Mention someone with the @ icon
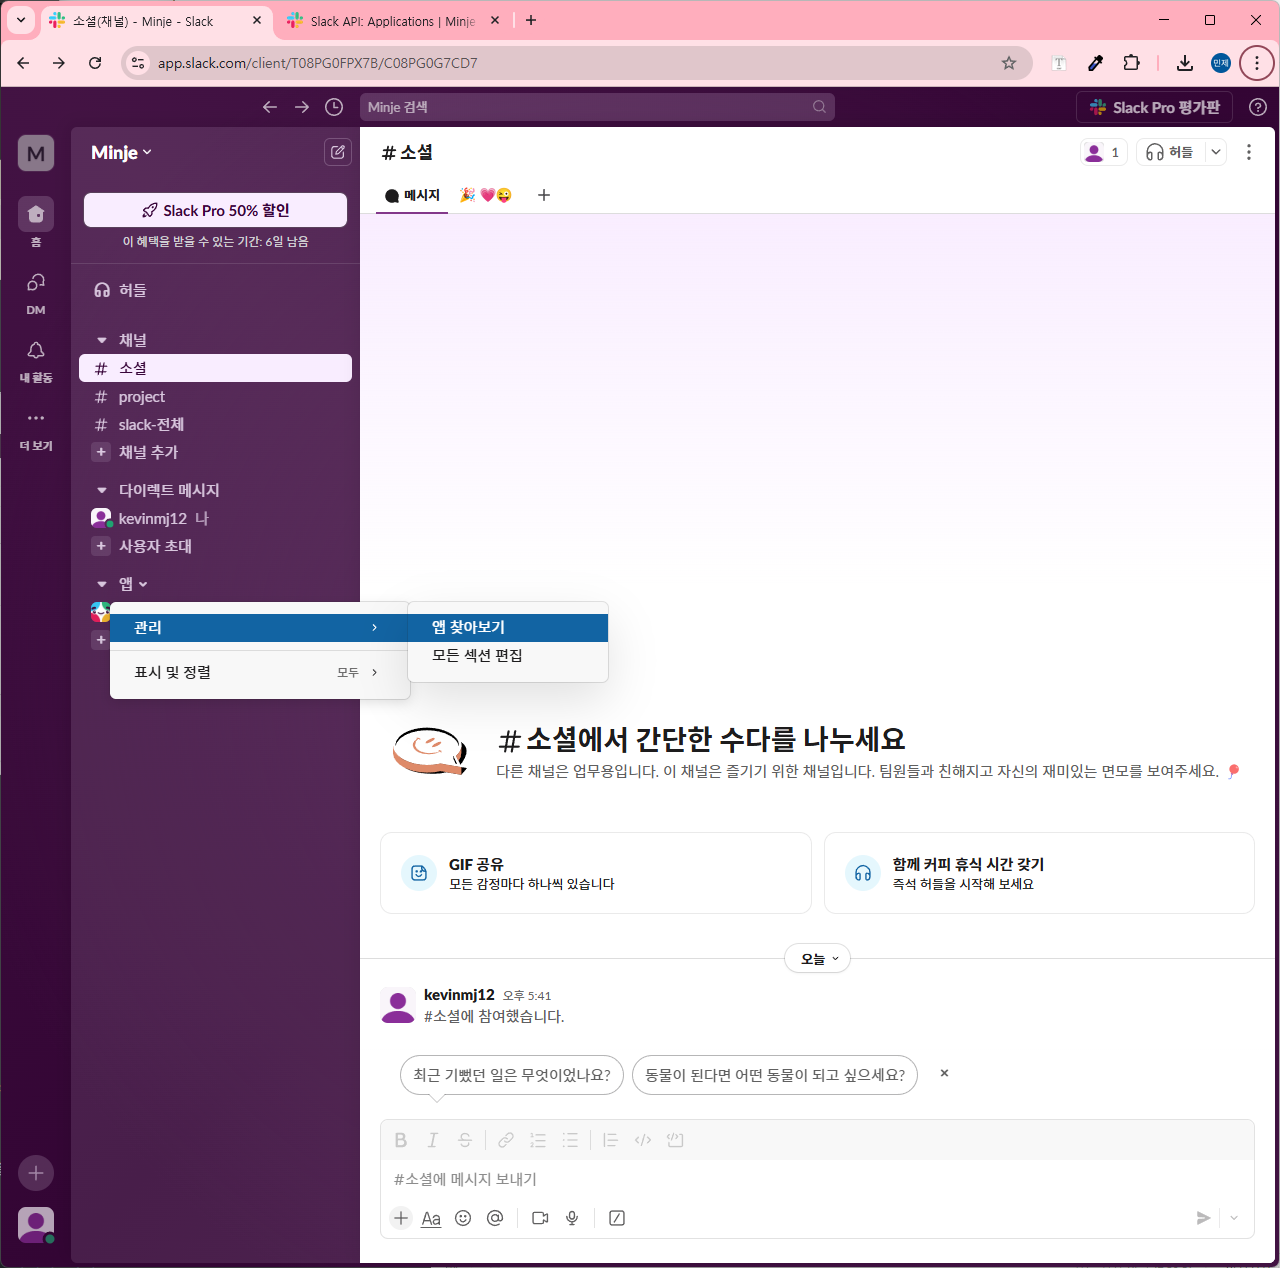This screenshot has width=1280, height=1268. click(495, 1218)
